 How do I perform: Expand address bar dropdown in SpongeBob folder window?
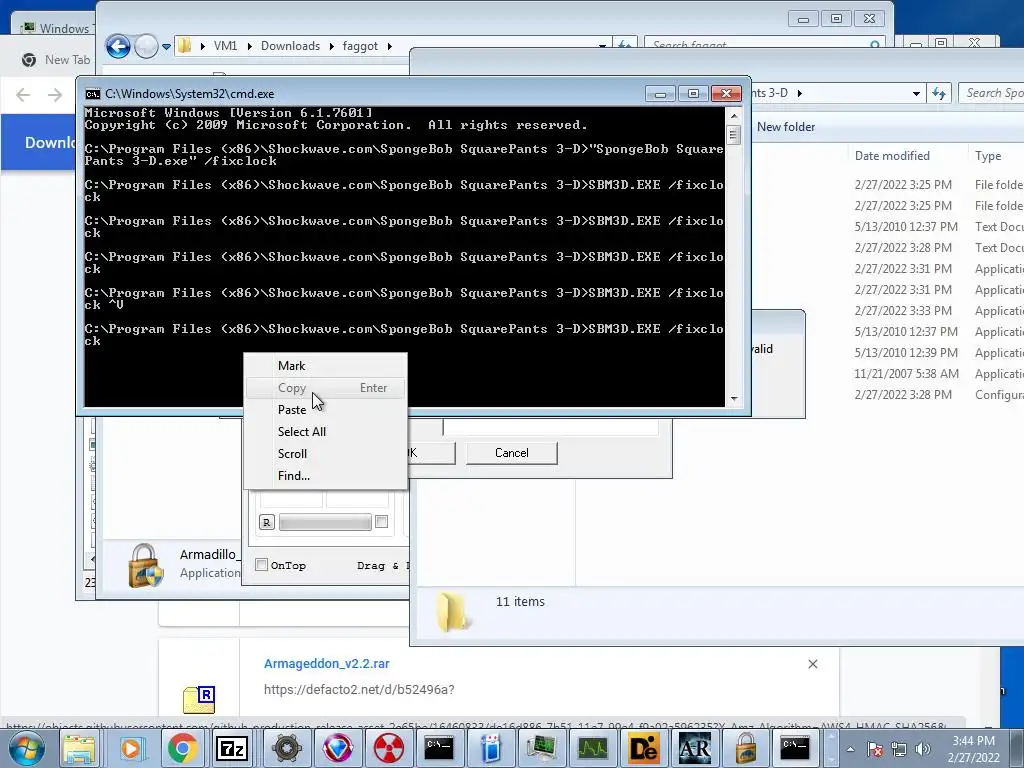pos(916,93)
